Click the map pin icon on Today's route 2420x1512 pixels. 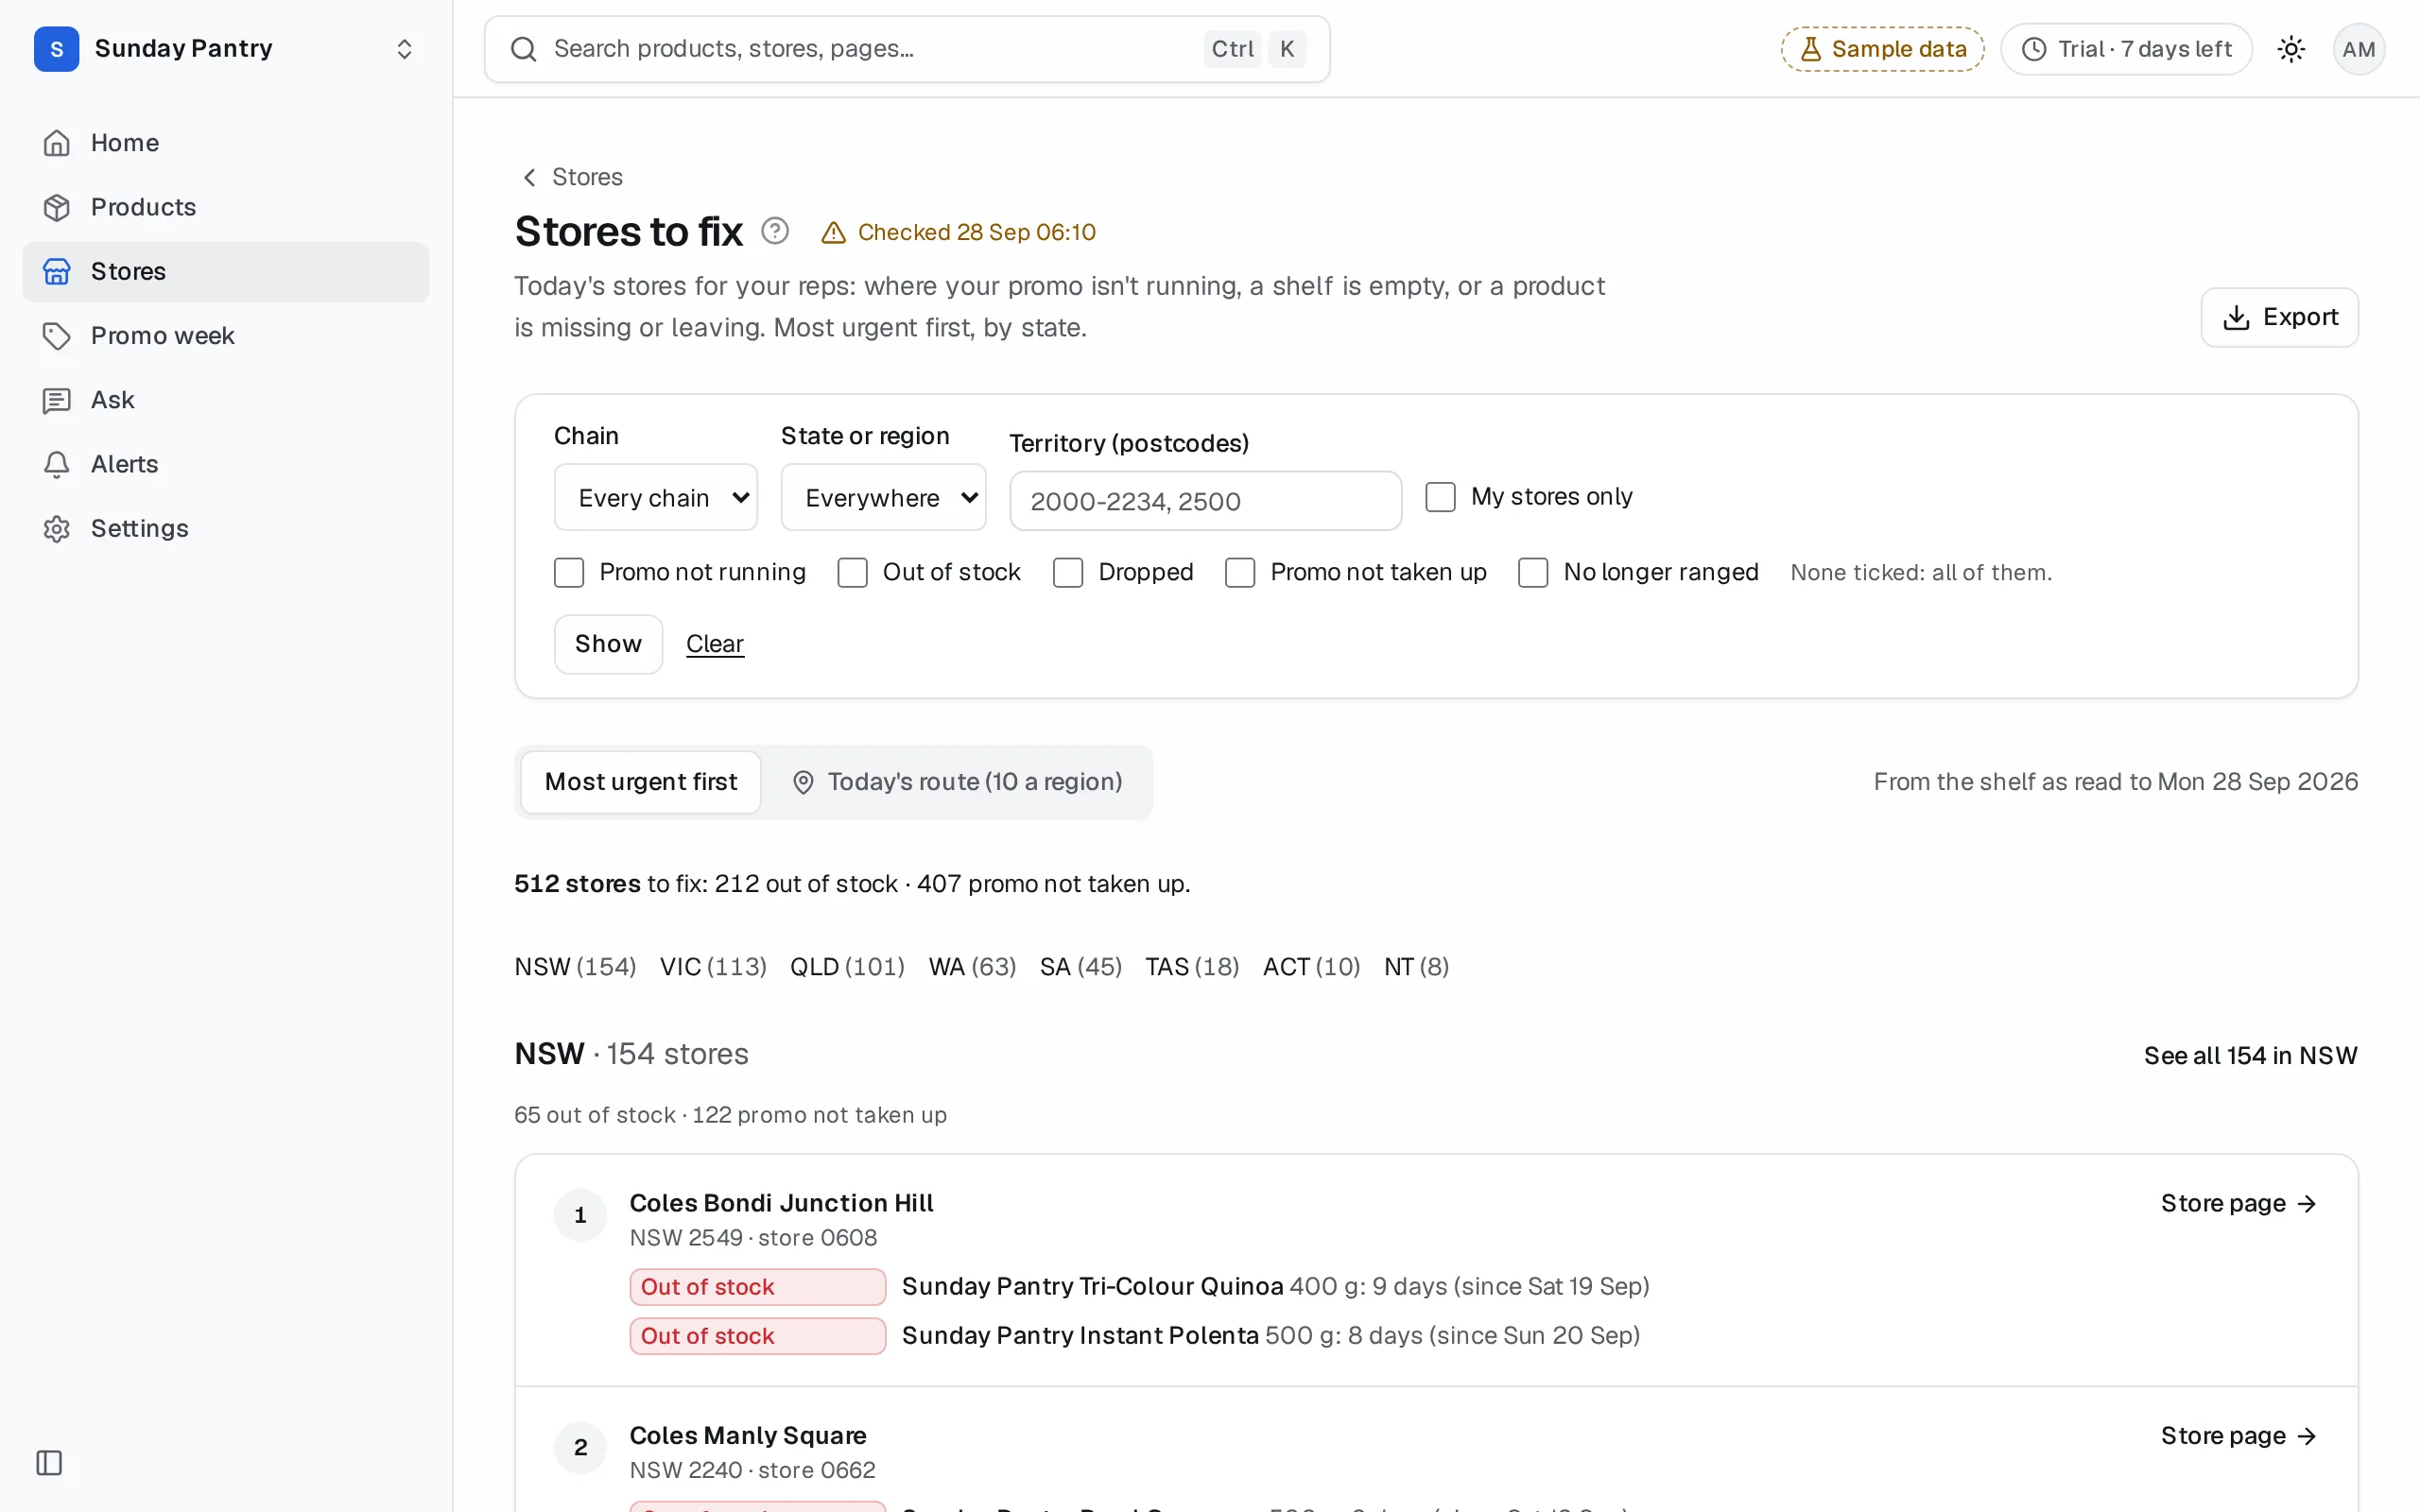(x=803, y=782)
